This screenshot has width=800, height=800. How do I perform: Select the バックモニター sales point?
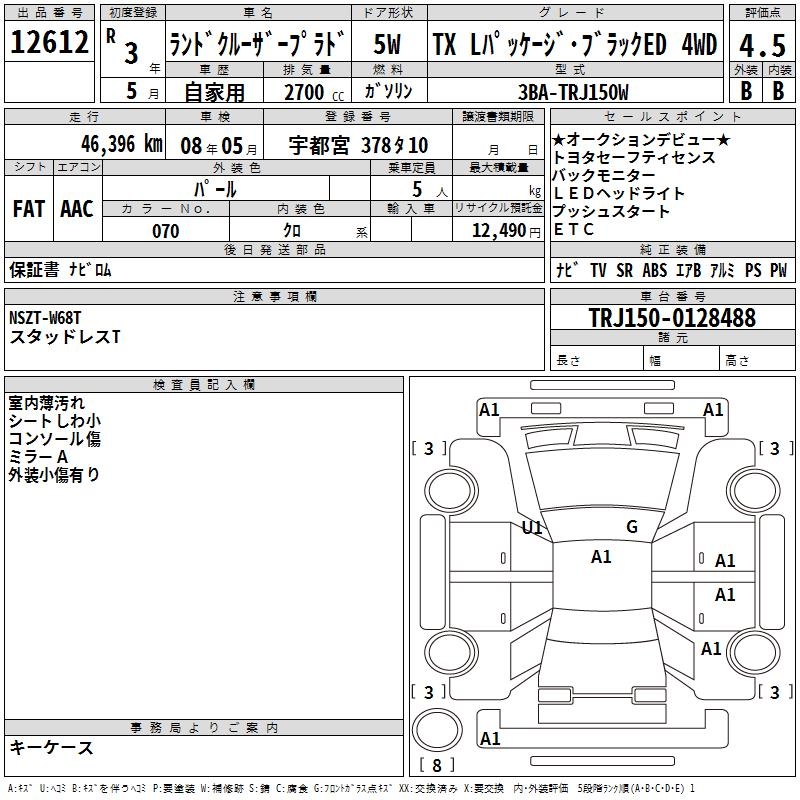[x=604, y=175]
